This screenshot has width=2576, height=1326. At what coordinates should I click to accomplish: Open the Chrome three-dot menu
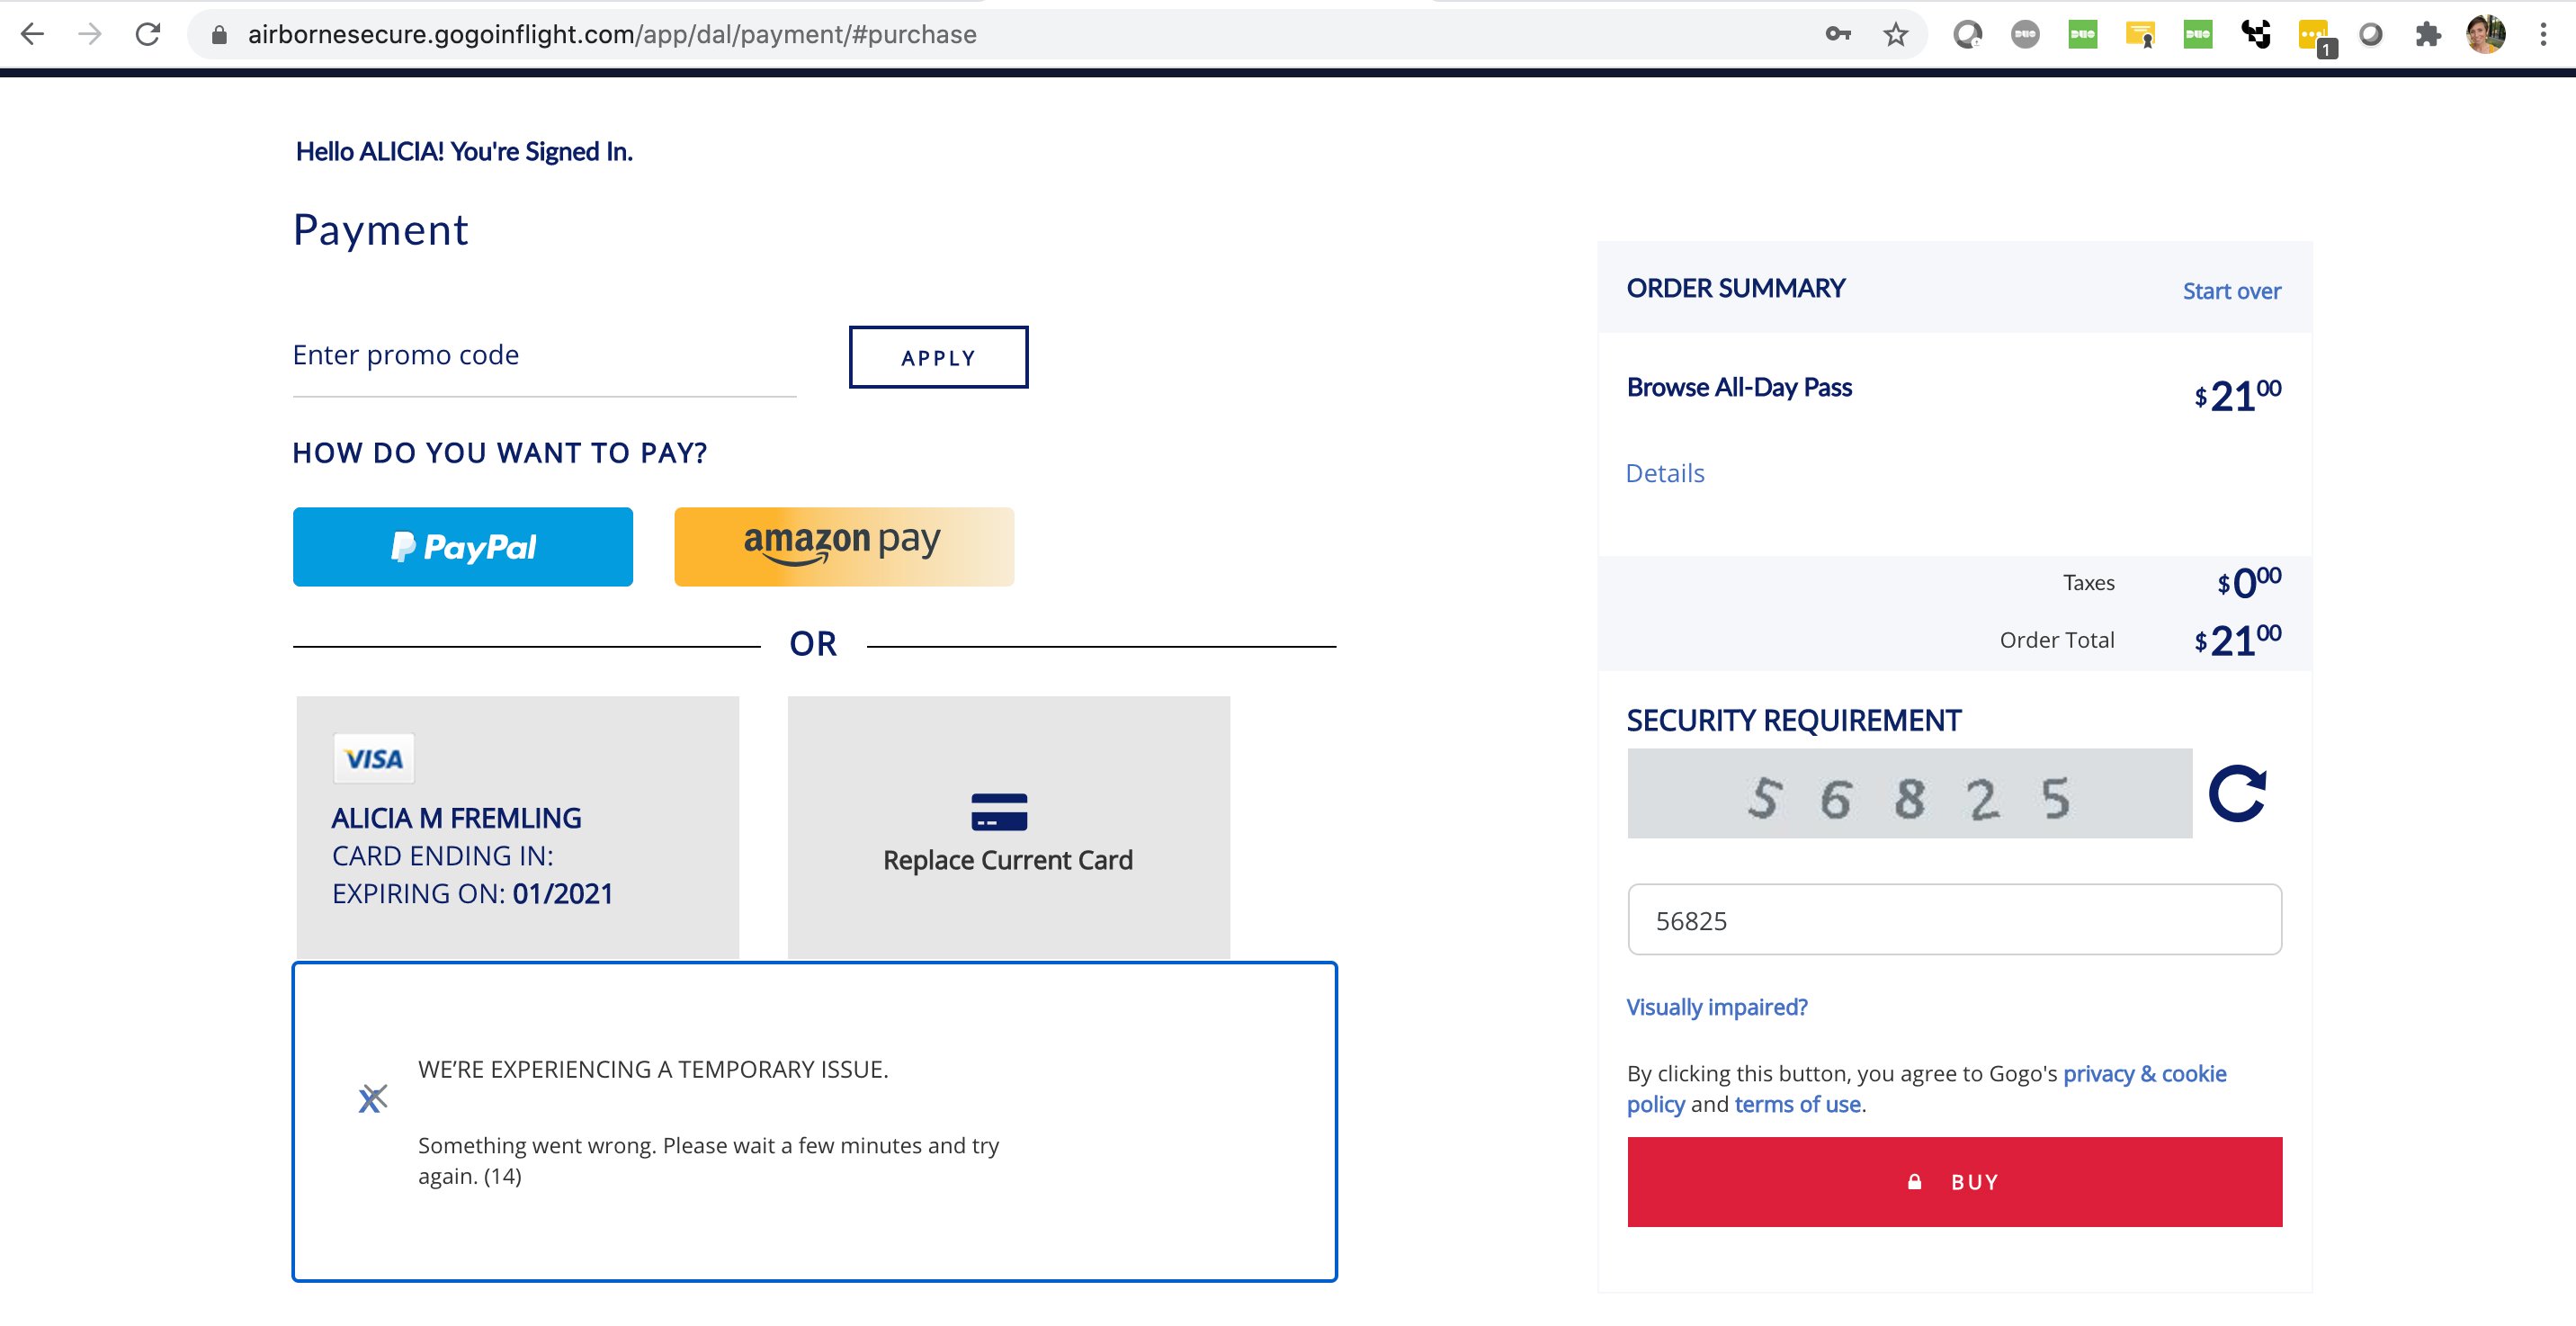tap(2543, 35)
